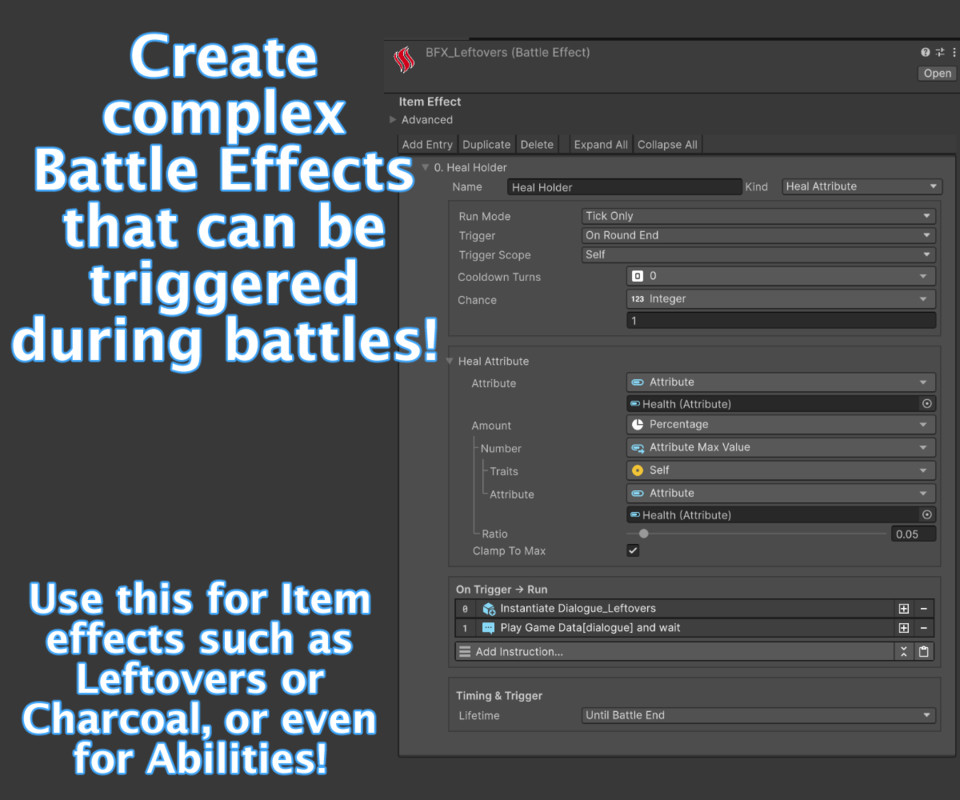Click the Name field Heal Holder
This screenshot has width=960, height=800.
[x=624, y=187]
